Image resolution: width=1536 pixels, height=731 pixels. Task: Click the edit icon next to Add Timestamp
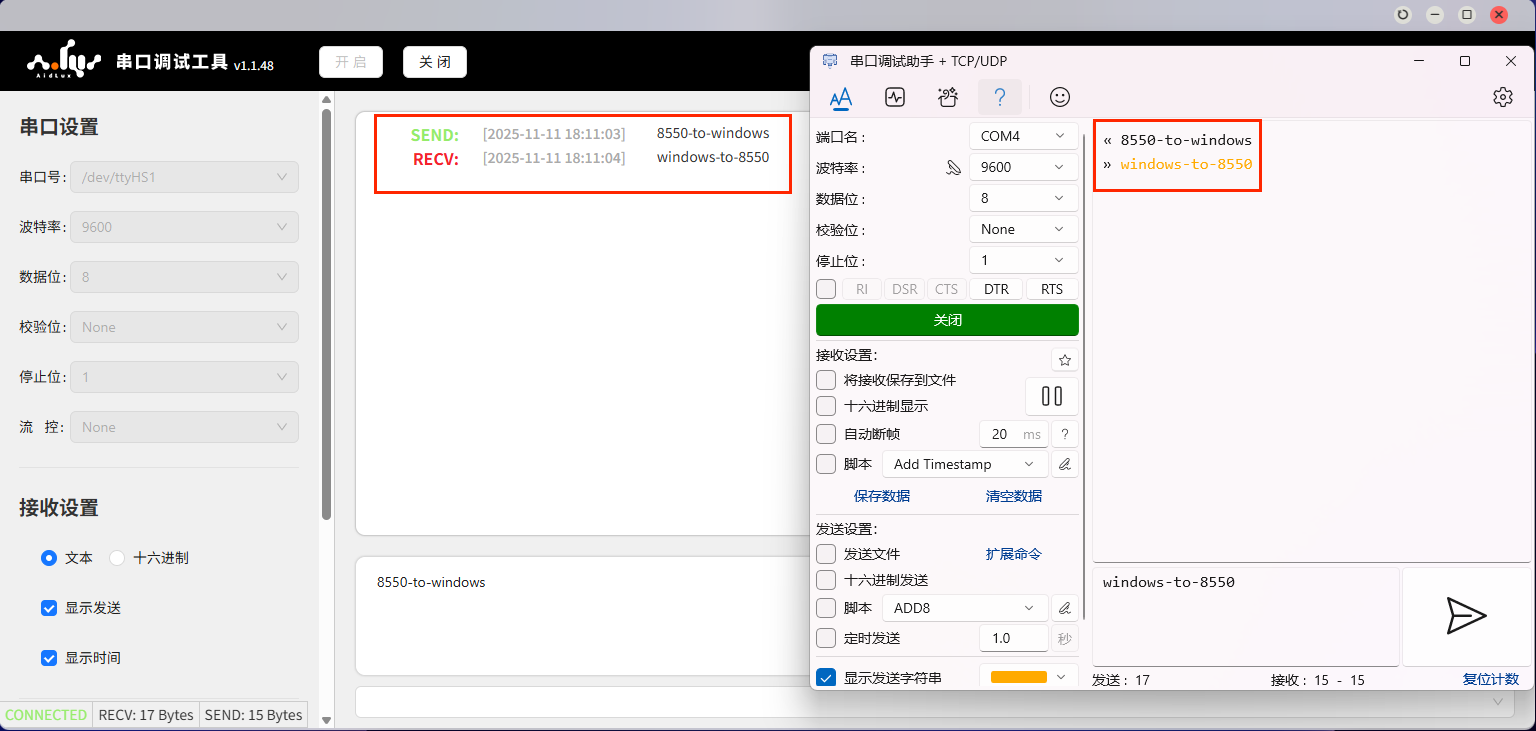click(x=1064, y=464)
